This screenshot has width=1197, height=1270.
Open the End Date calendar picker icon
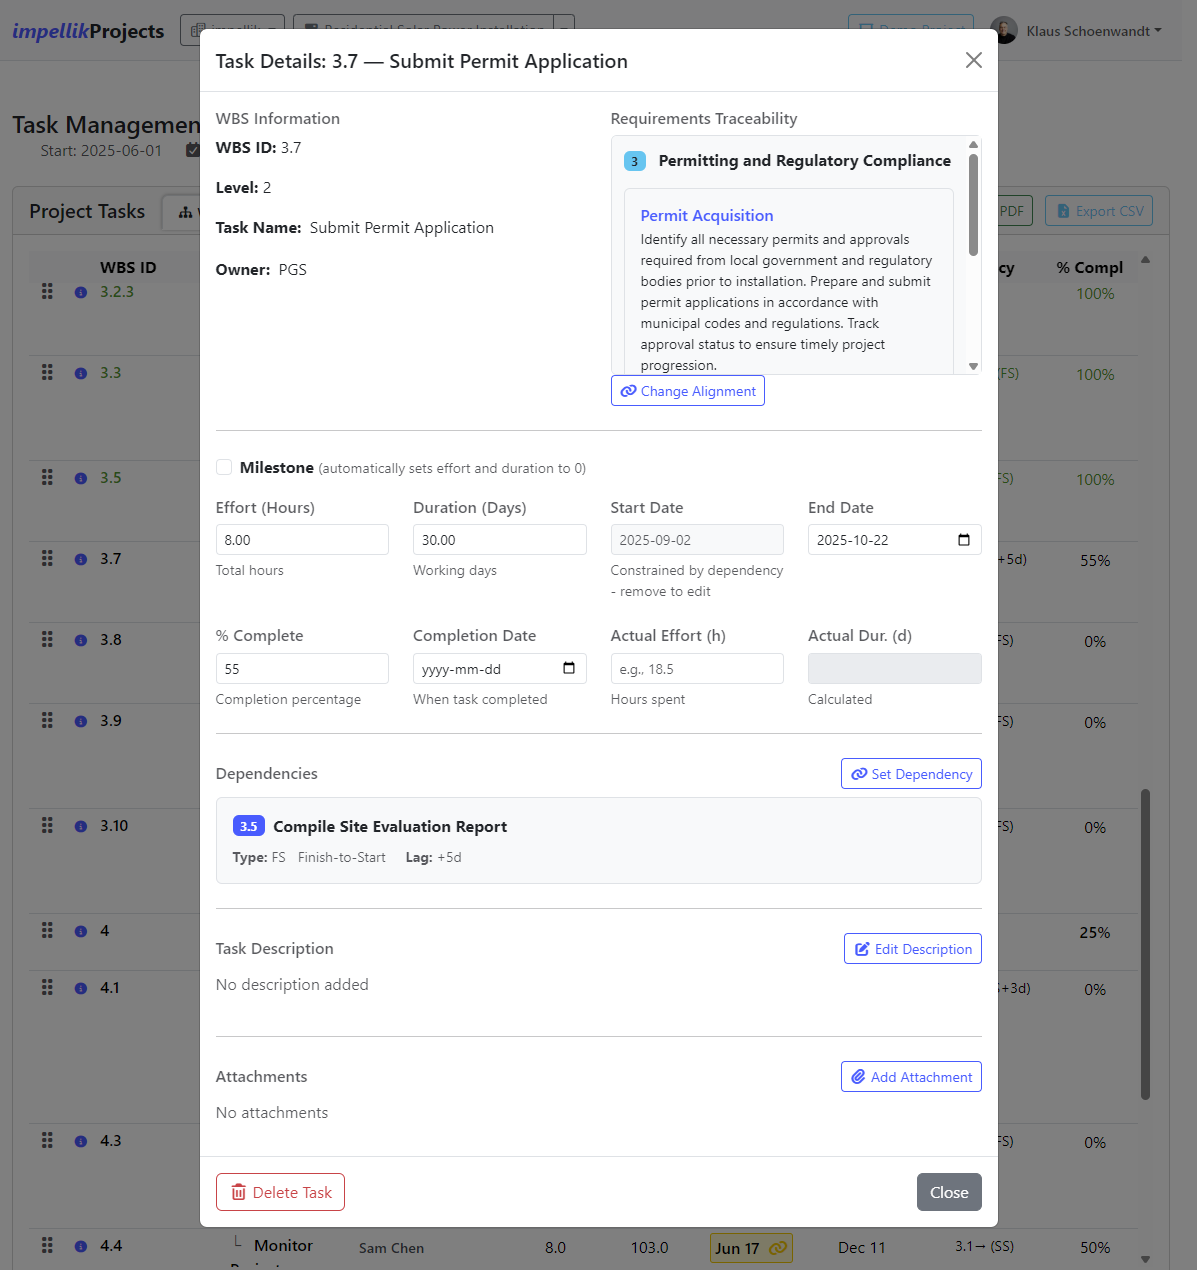pos(964,540)
